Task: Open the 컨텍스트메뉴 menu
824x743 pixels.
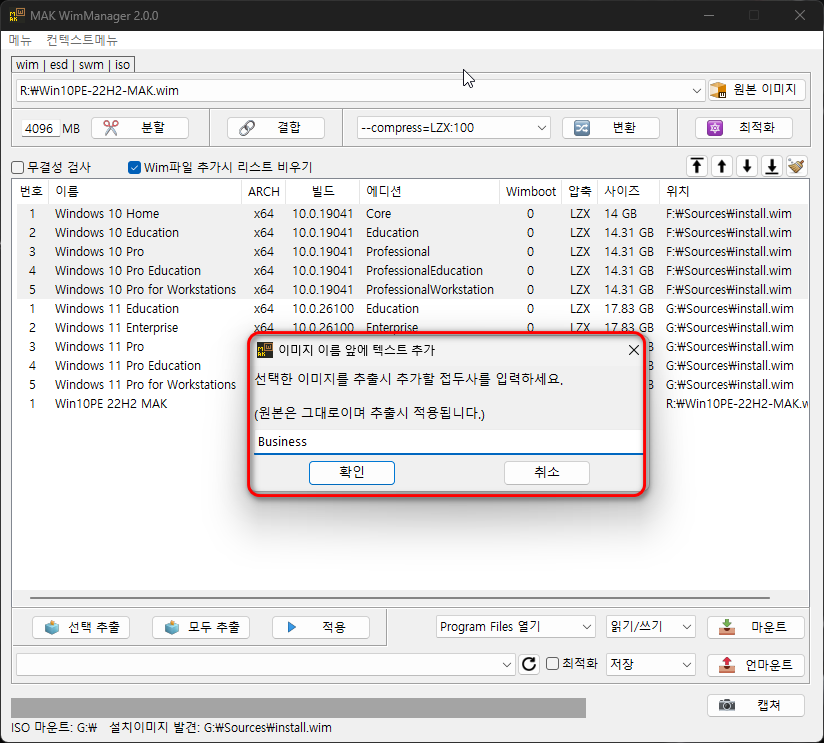Action: [x=82, y=40]
